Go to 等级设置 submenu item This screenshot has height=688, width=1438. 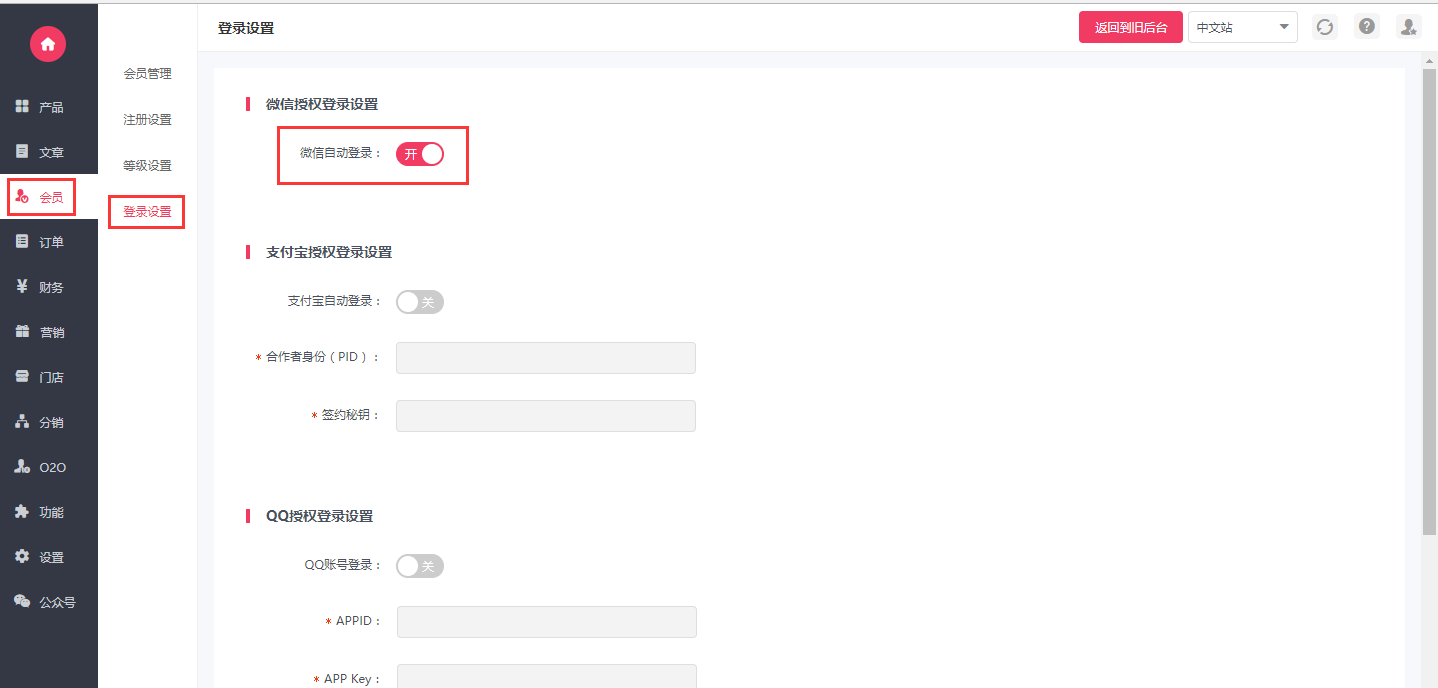tap(147, 166)
